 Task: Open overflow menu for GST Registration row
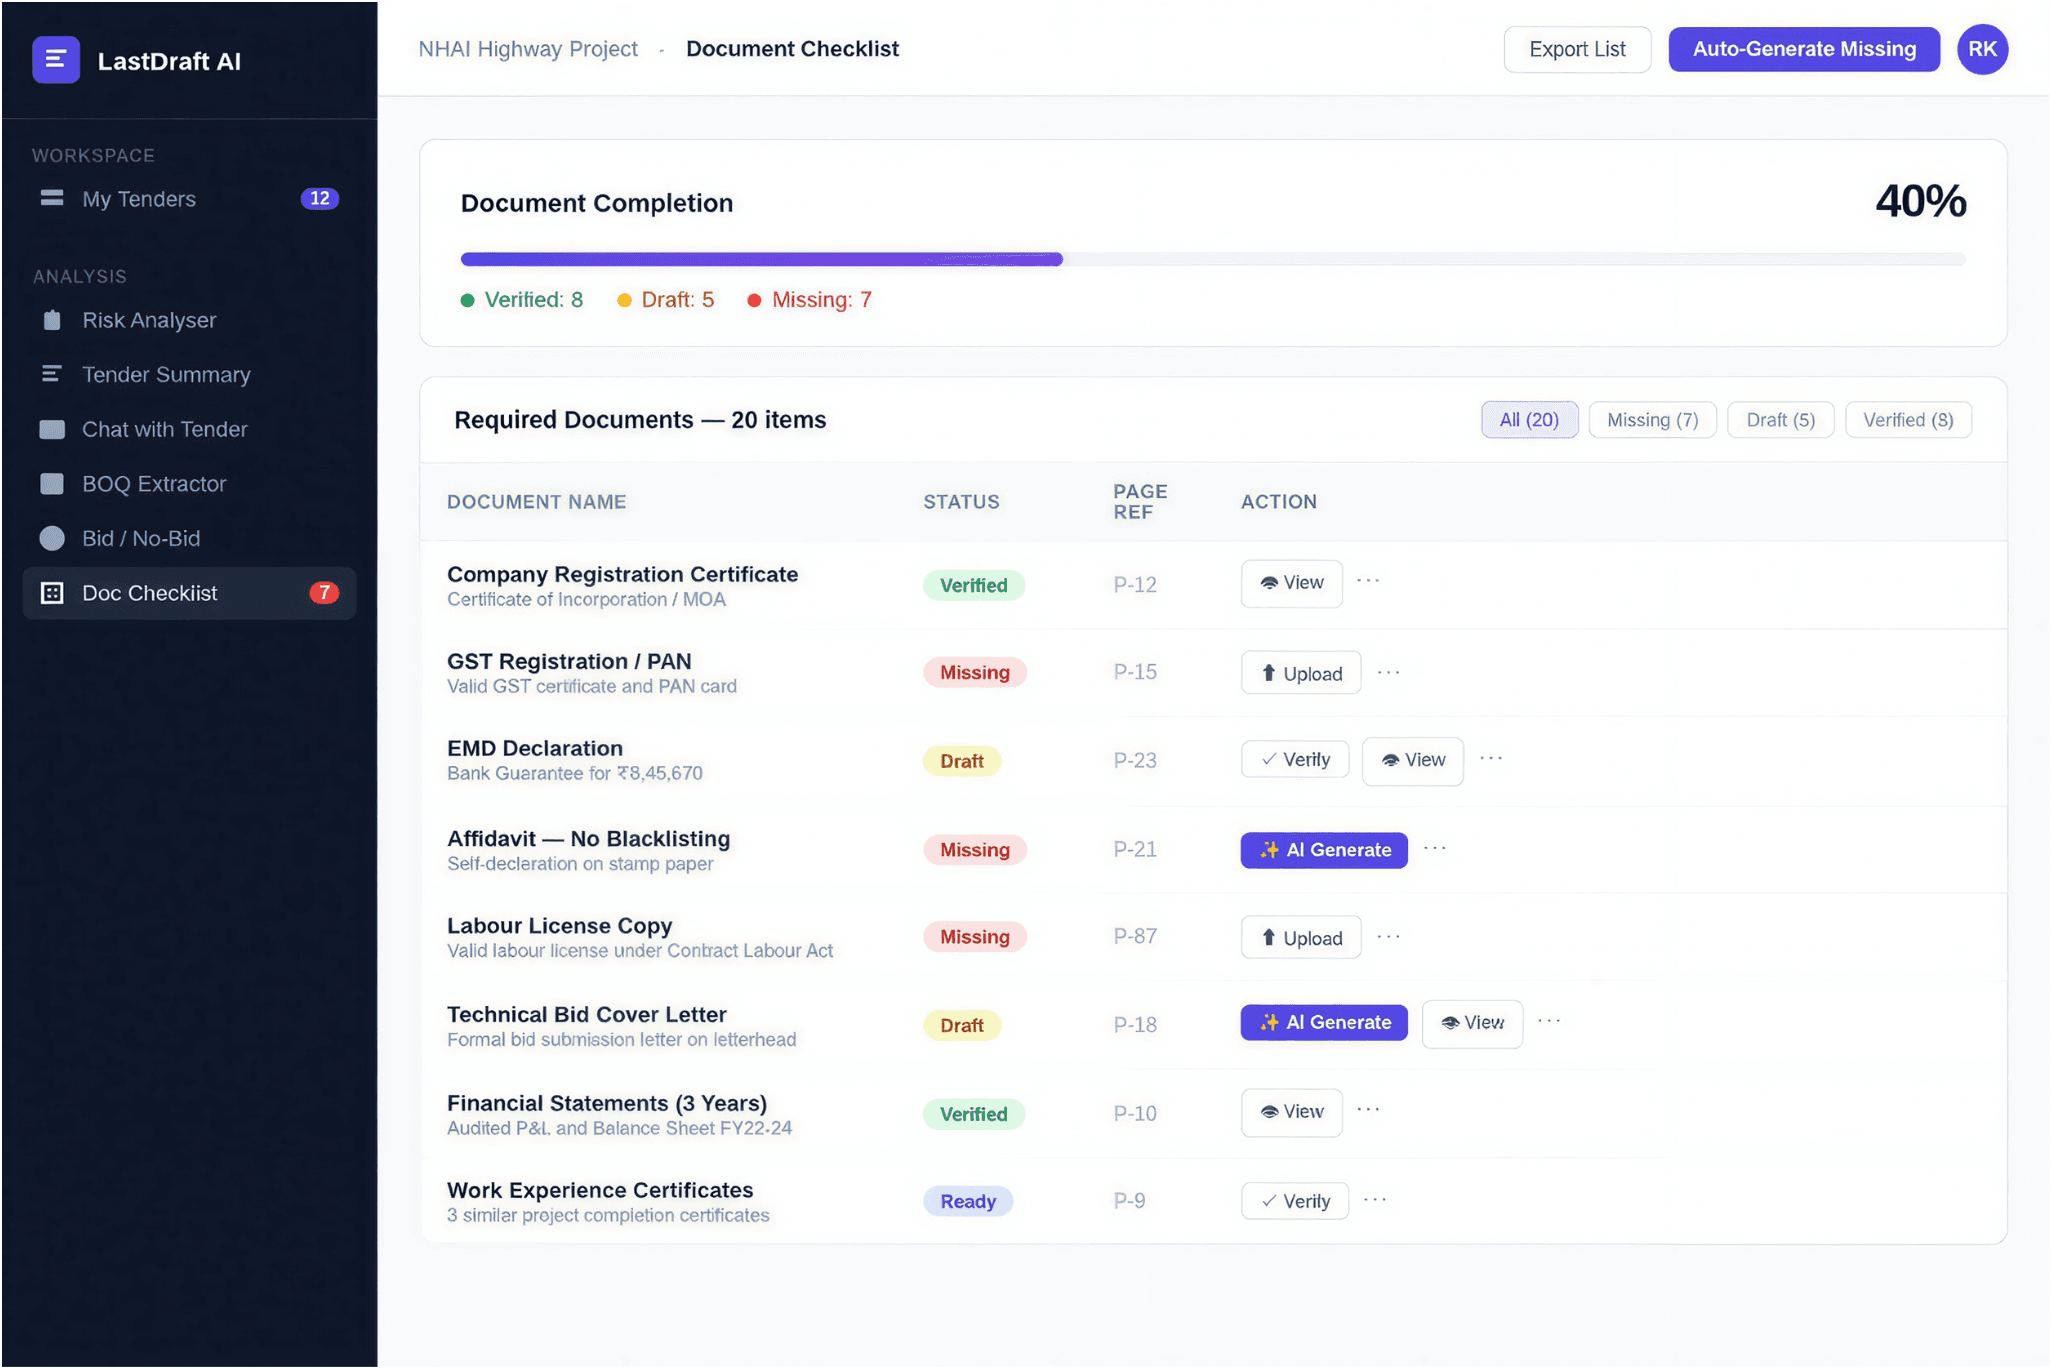pyautogui.click(x=1389, y=672)
